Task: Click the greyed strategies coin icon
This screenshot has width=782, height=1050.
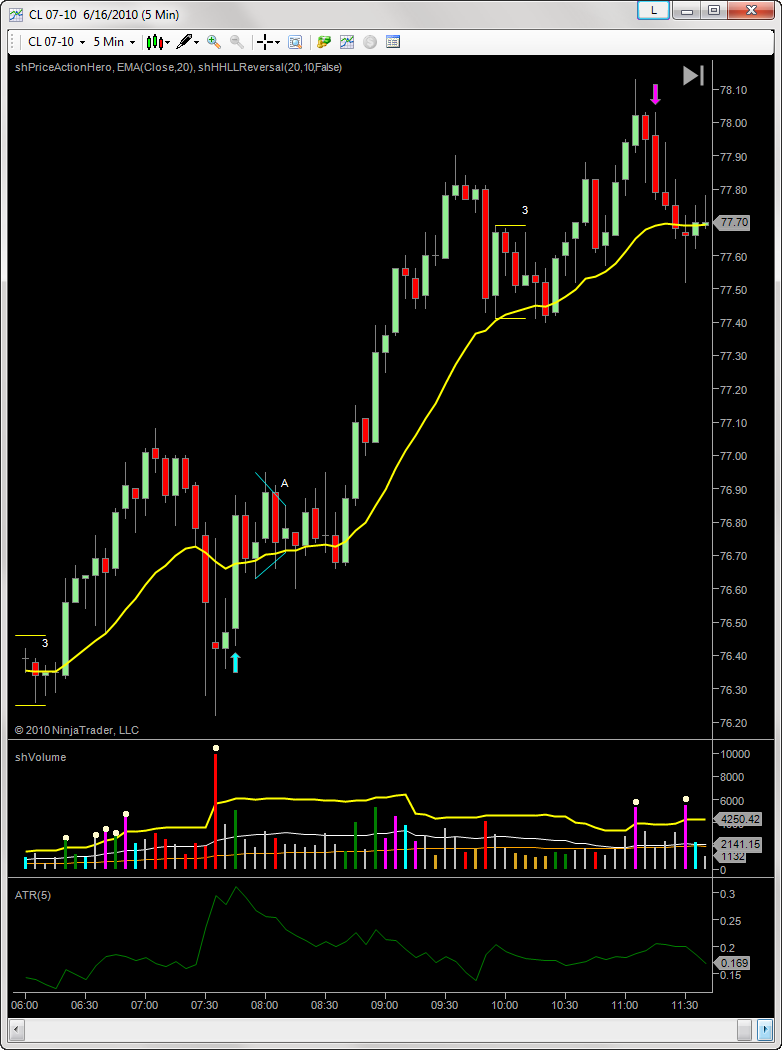Action: (x=370, y=42)
